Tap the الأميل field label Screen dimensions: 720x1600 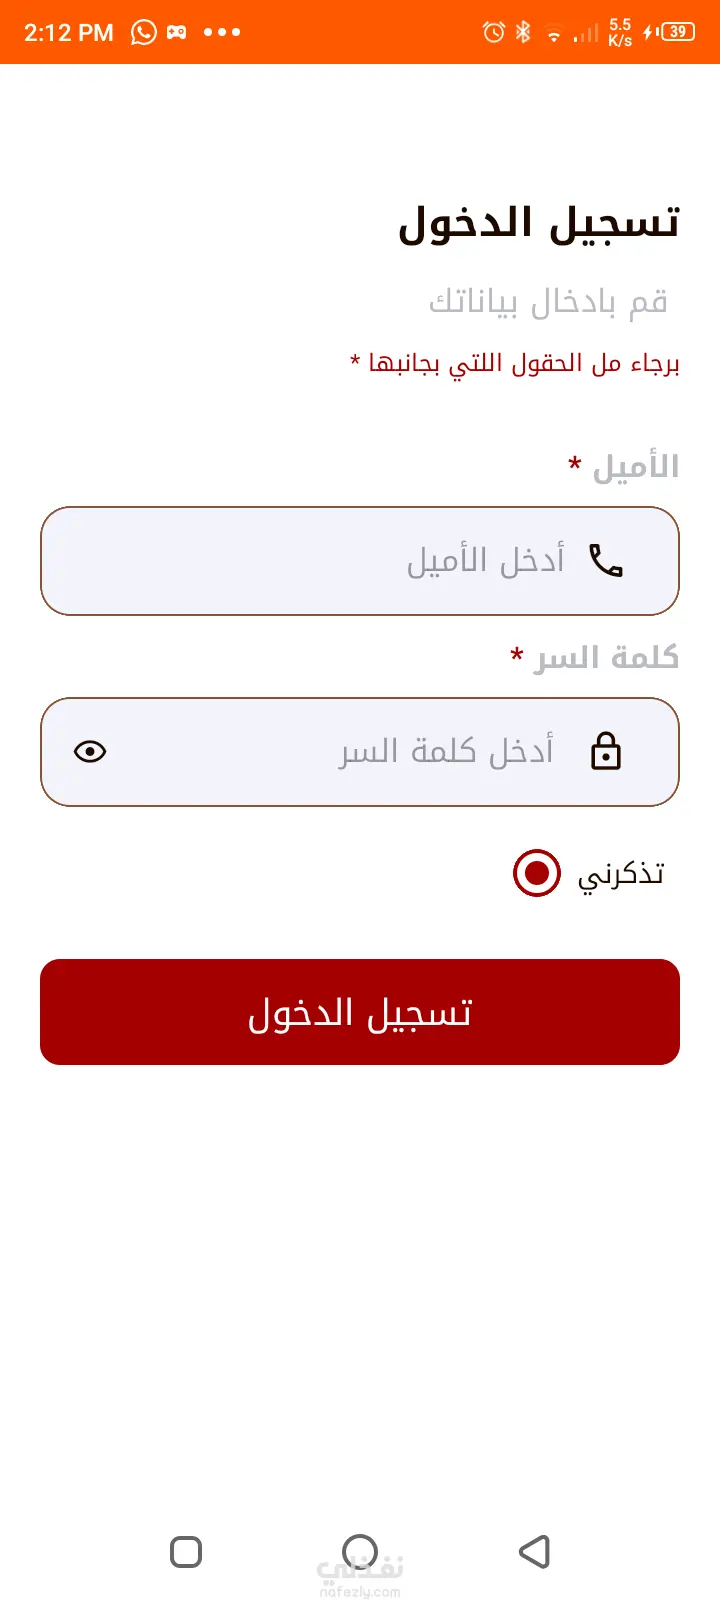(x=635, y=467)
